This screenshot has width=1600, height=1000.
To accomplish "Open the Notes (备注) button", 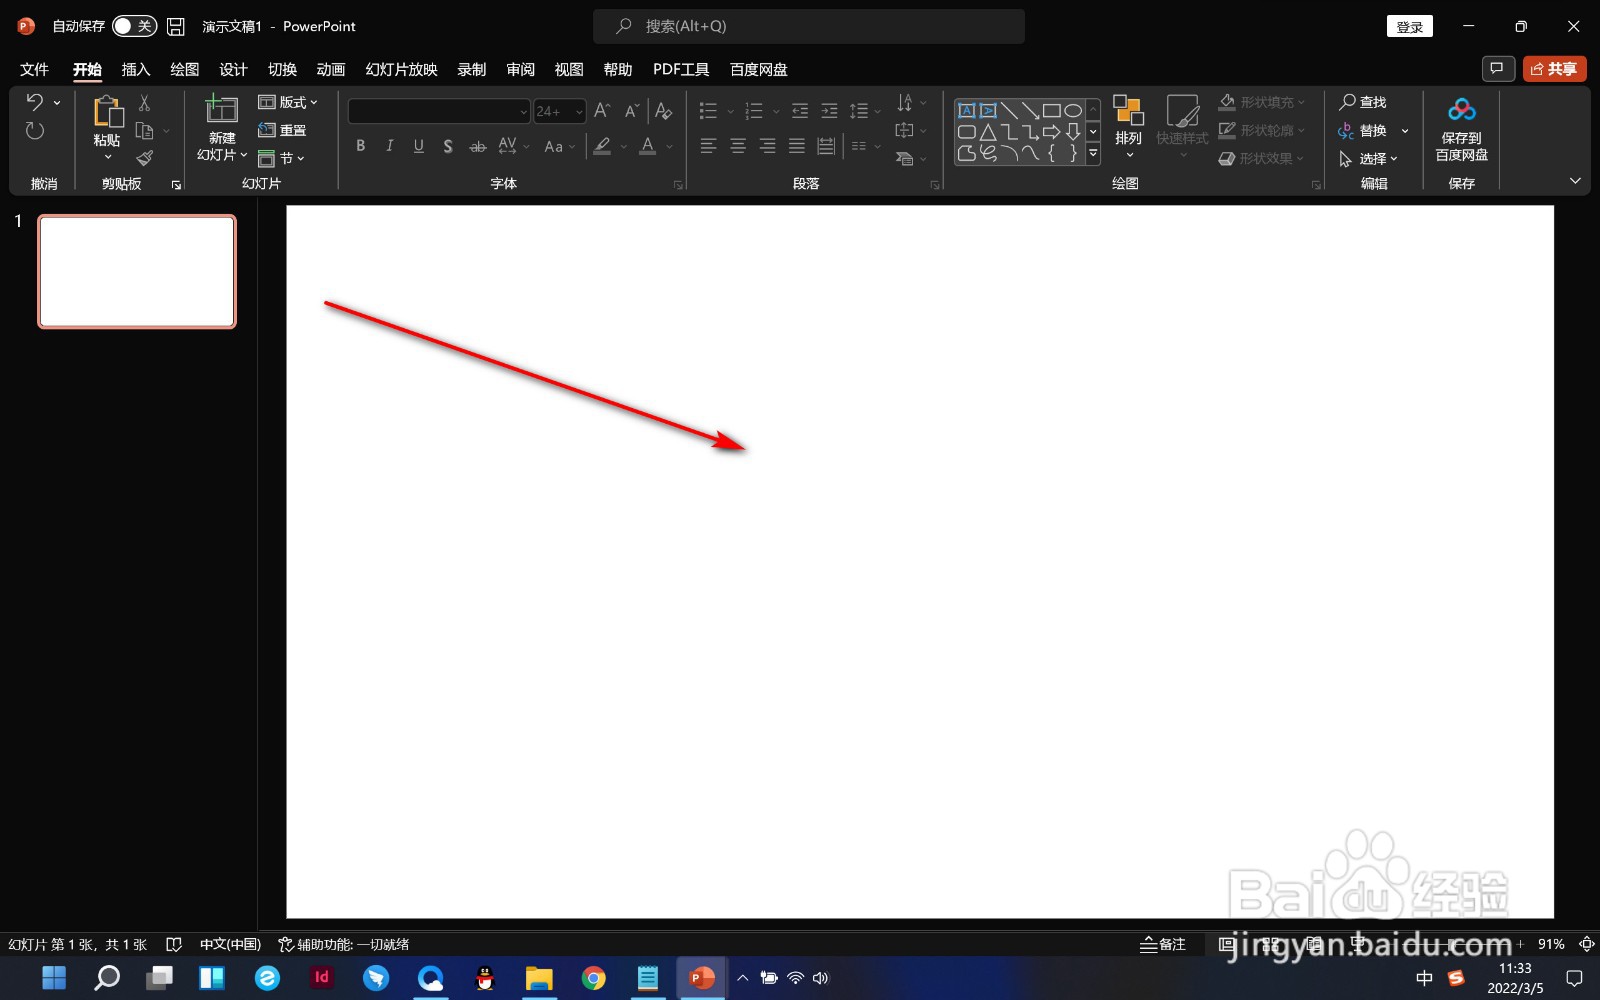I will [x=1163, y=944].
